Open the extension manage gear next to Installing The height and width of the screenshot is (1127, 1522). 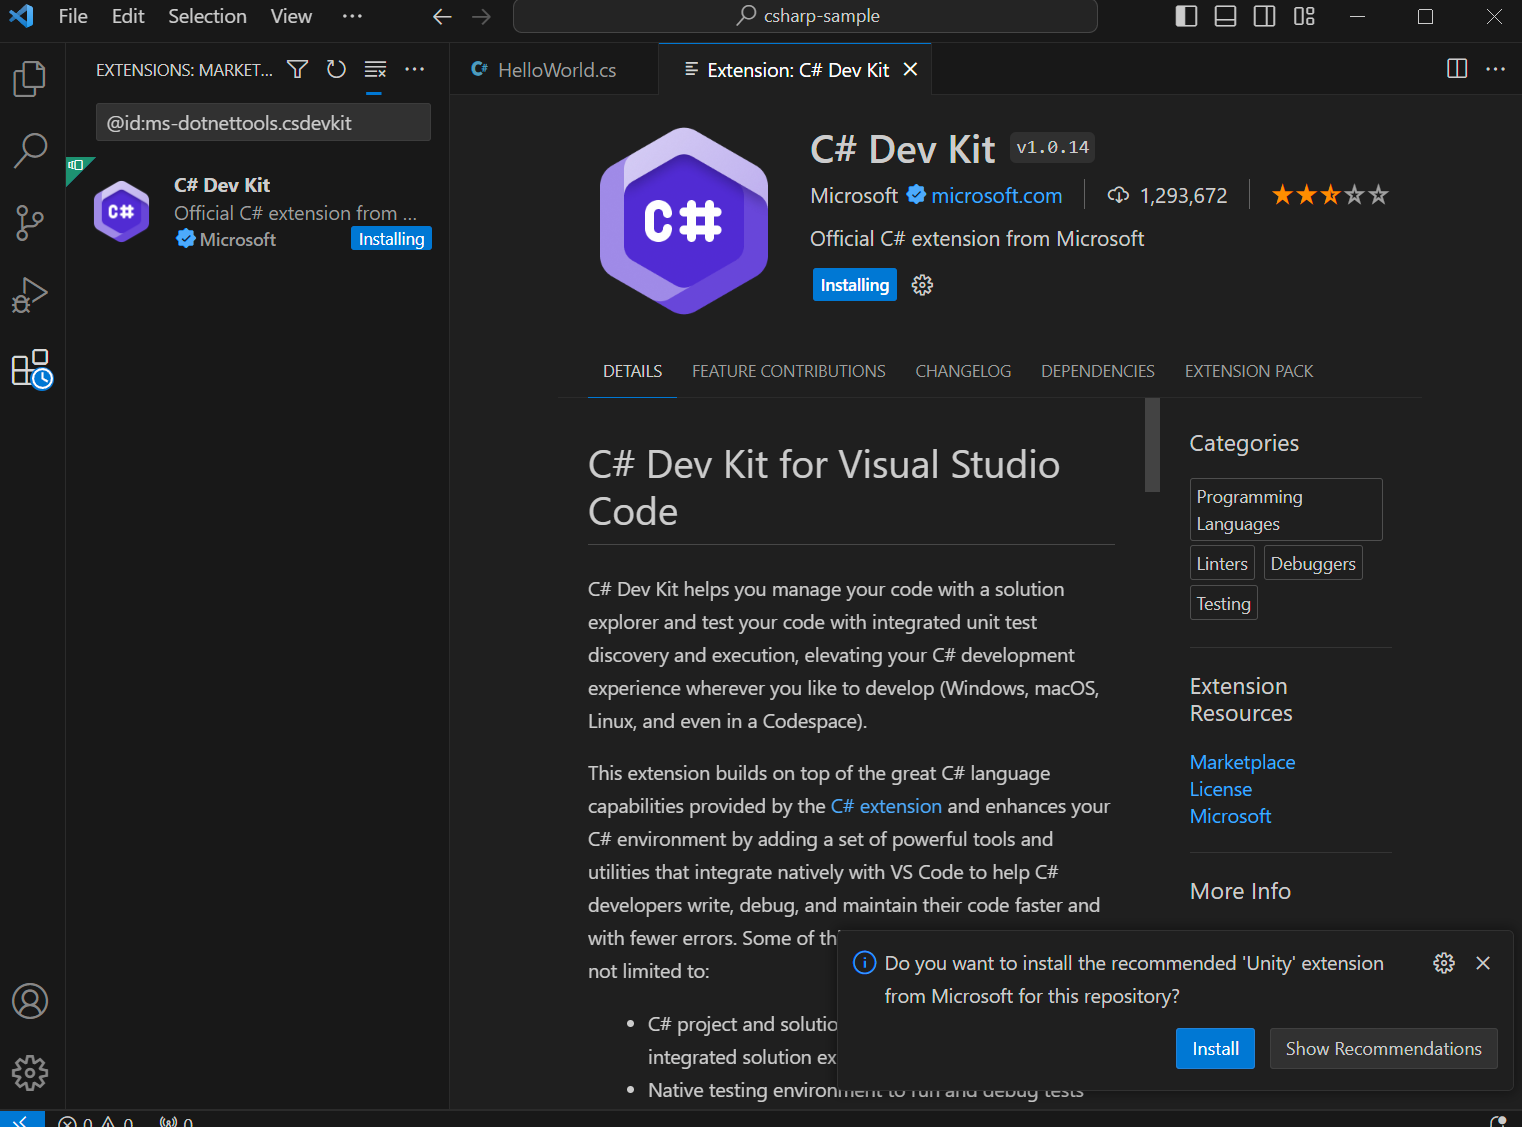pos(922,285)
